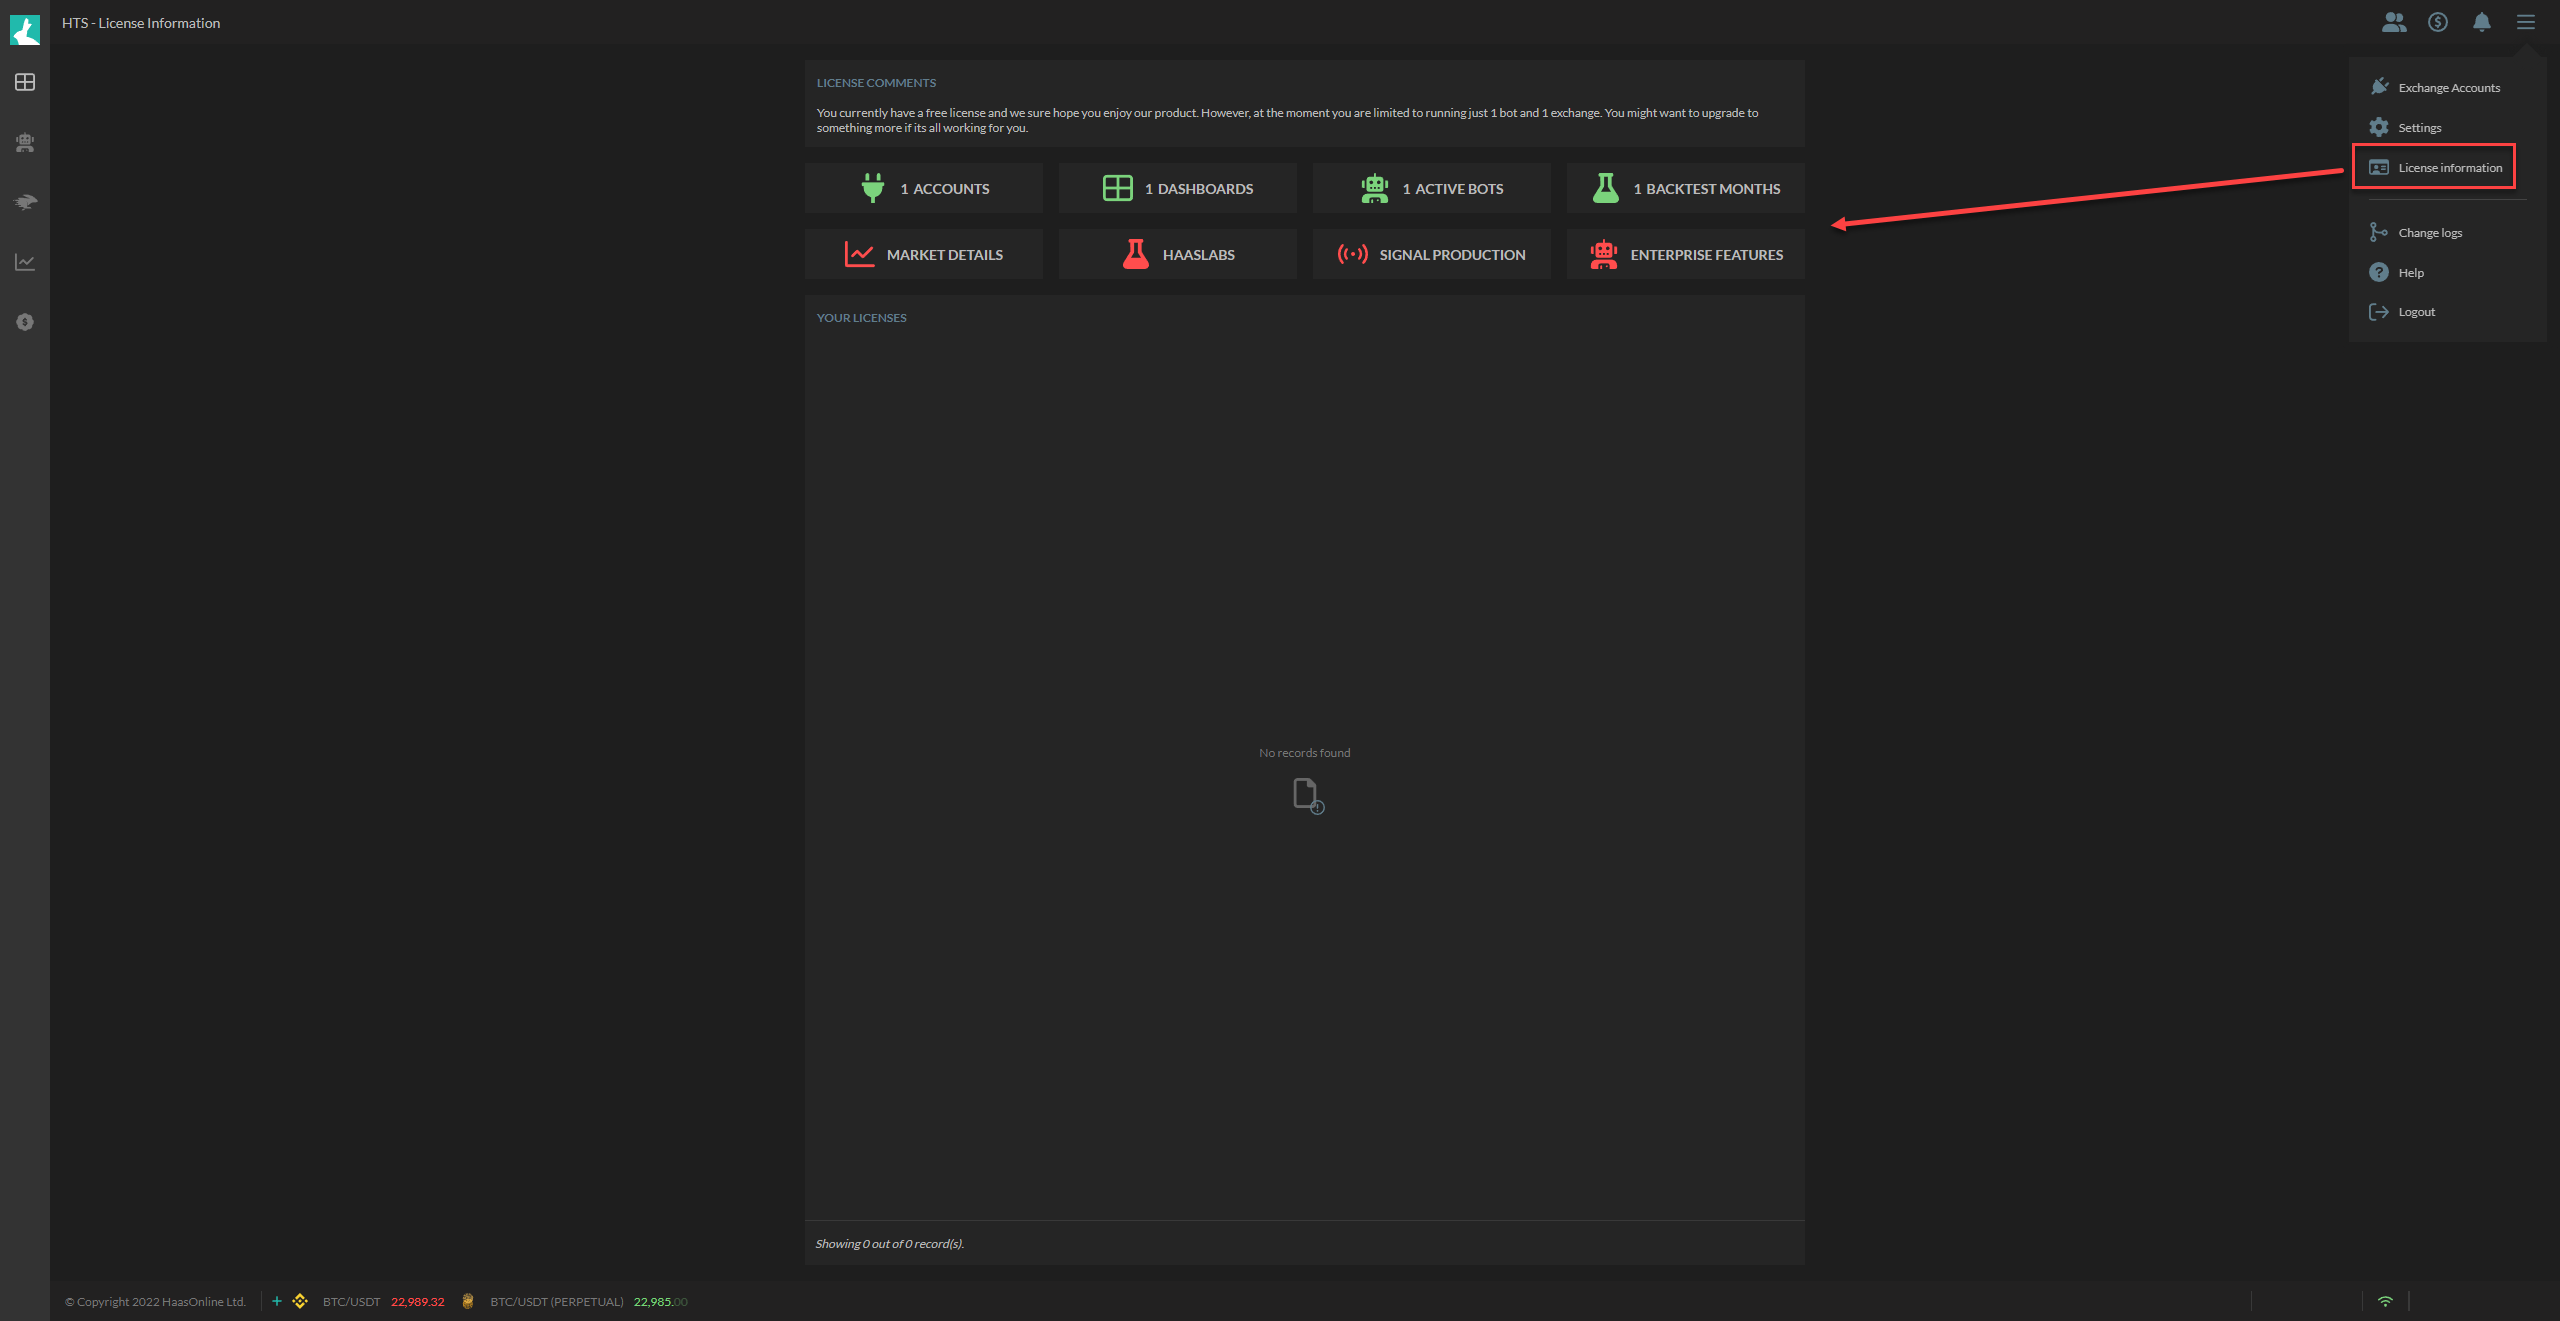Select the Trade Bots robot icon in sidebar
Screen dimensions: 2560x1321
[24, 142]
